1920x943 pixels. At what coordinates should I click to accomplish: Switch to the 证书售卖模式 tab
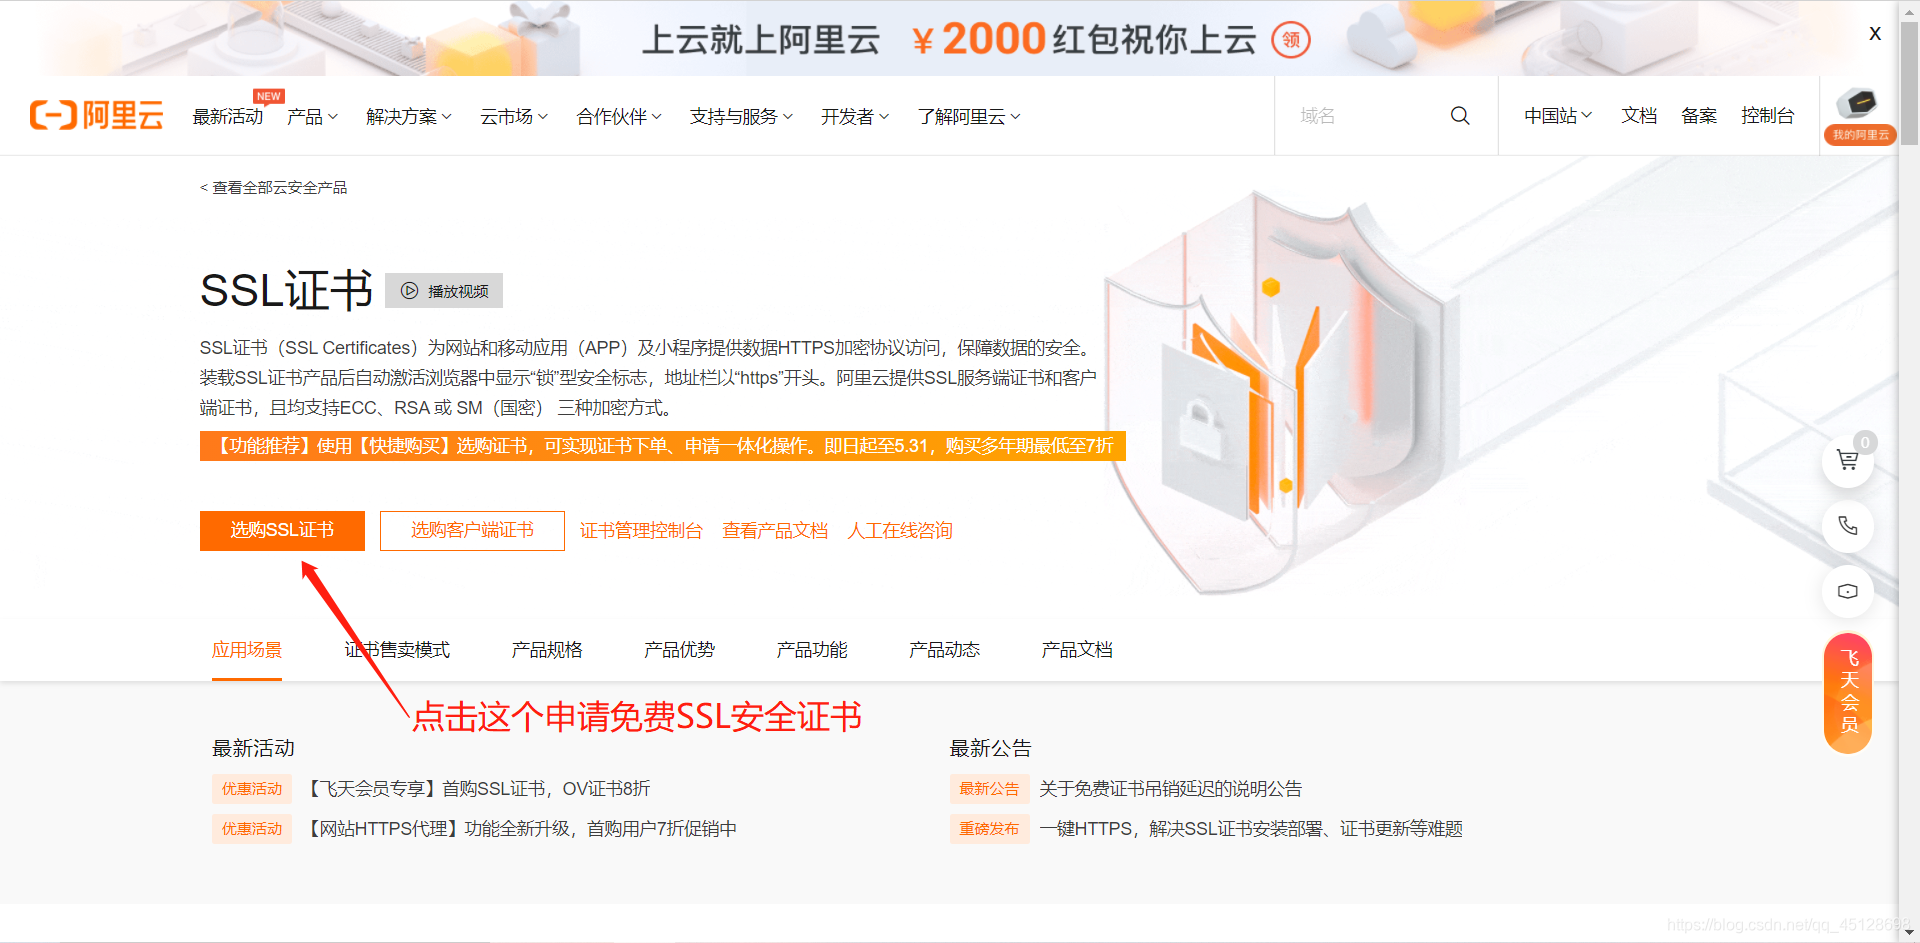(x=397, y=650)
